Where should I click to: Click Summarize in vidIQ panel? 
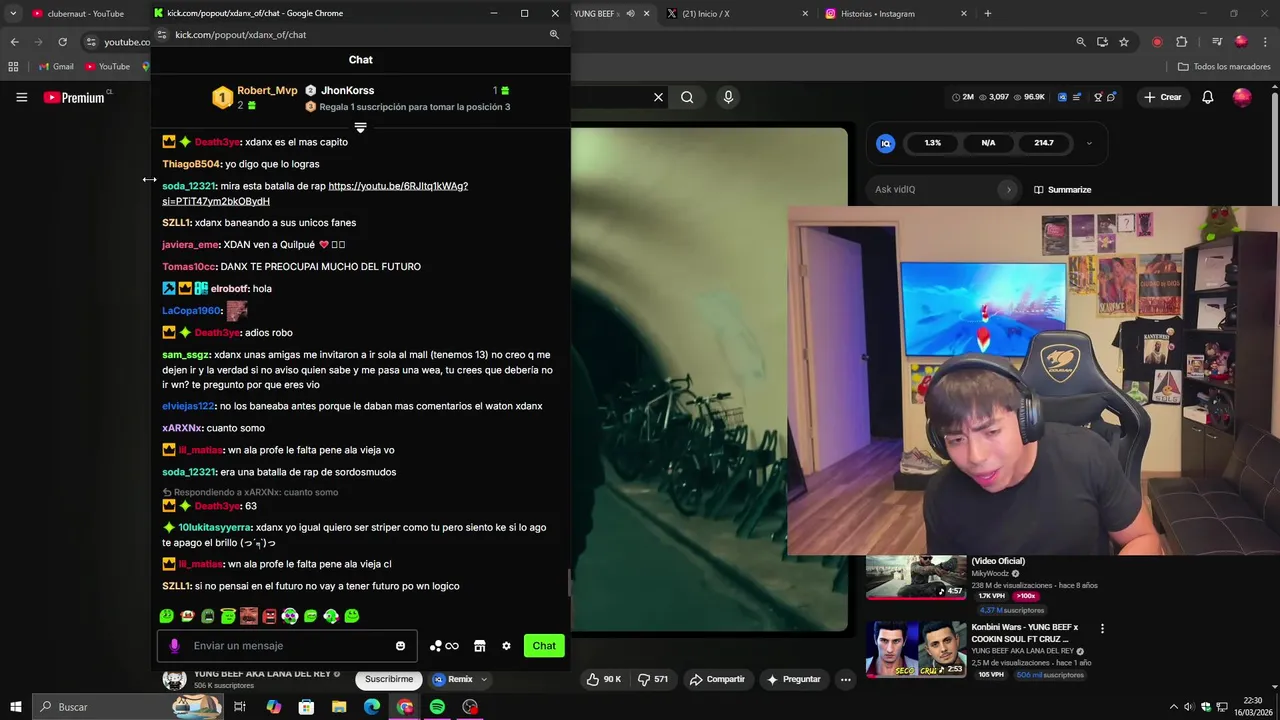[x=1062, y=190]
